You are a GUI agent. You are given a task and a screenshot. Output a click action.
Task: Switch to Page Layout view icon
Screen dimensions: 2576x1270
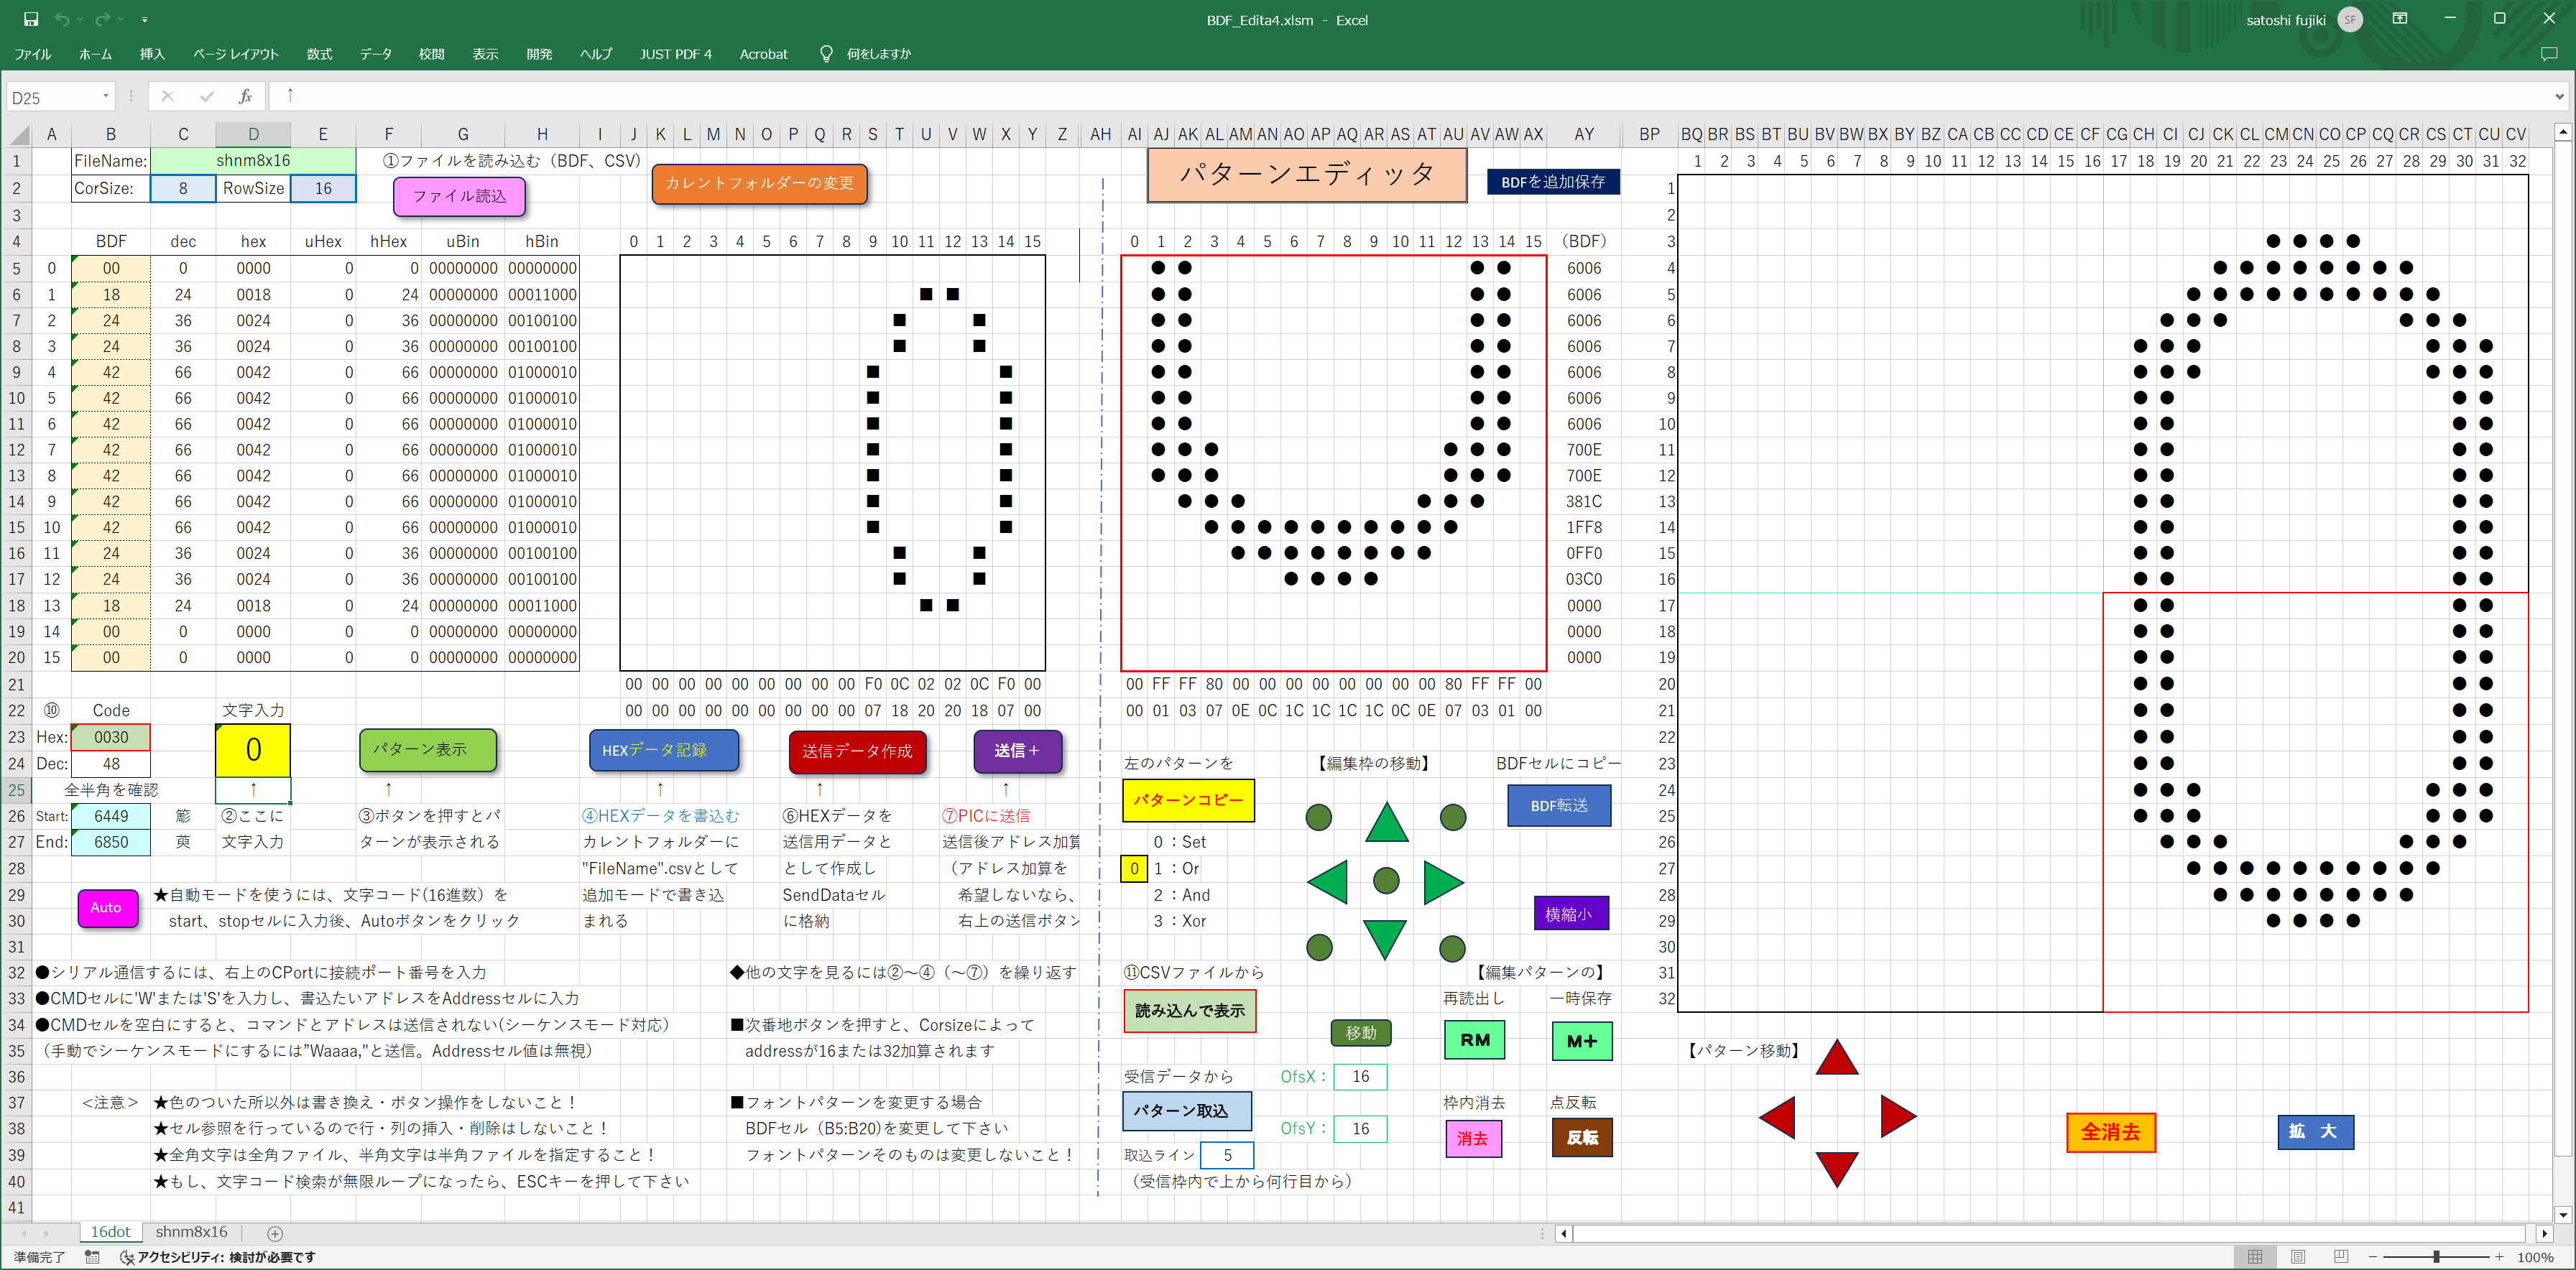pos(2298,1257)
